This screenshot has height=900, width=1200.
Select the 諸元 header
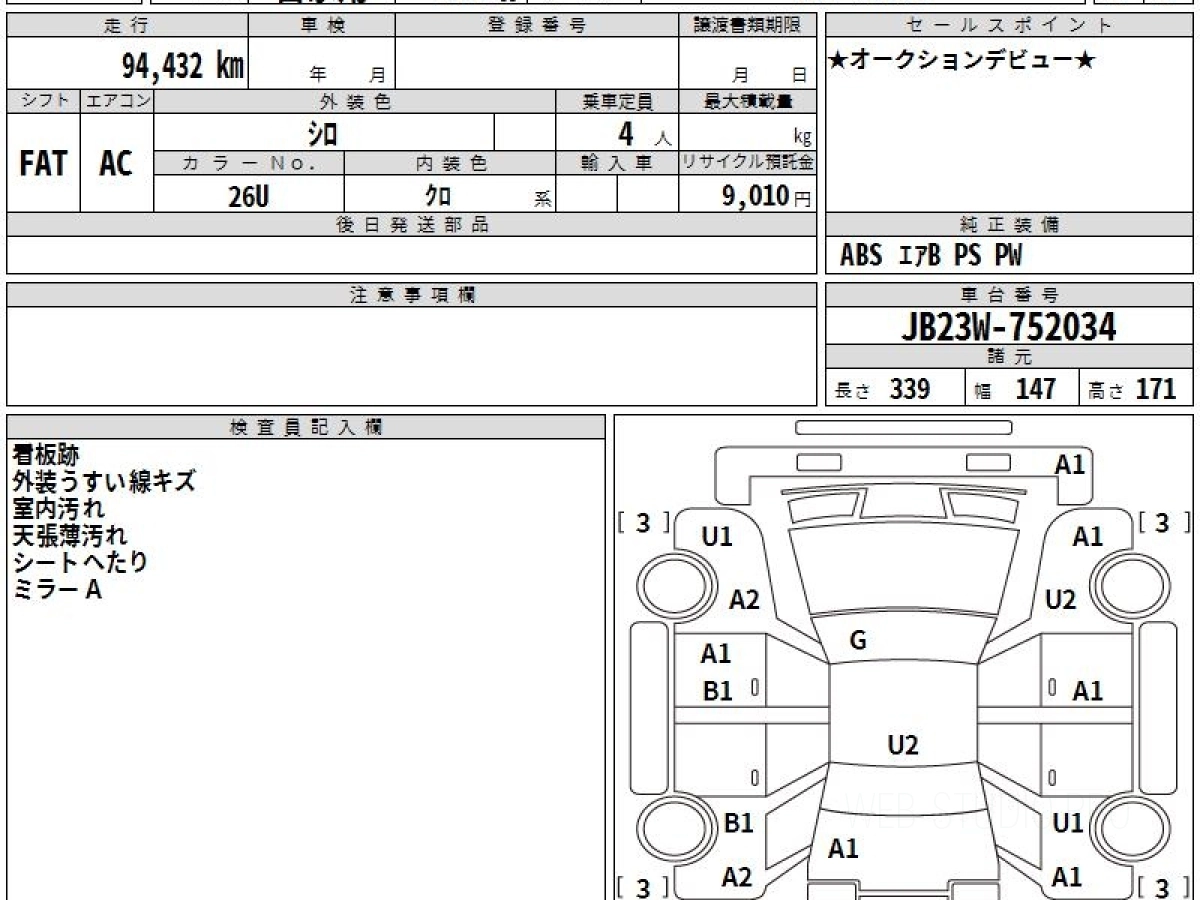[1010, 357]
